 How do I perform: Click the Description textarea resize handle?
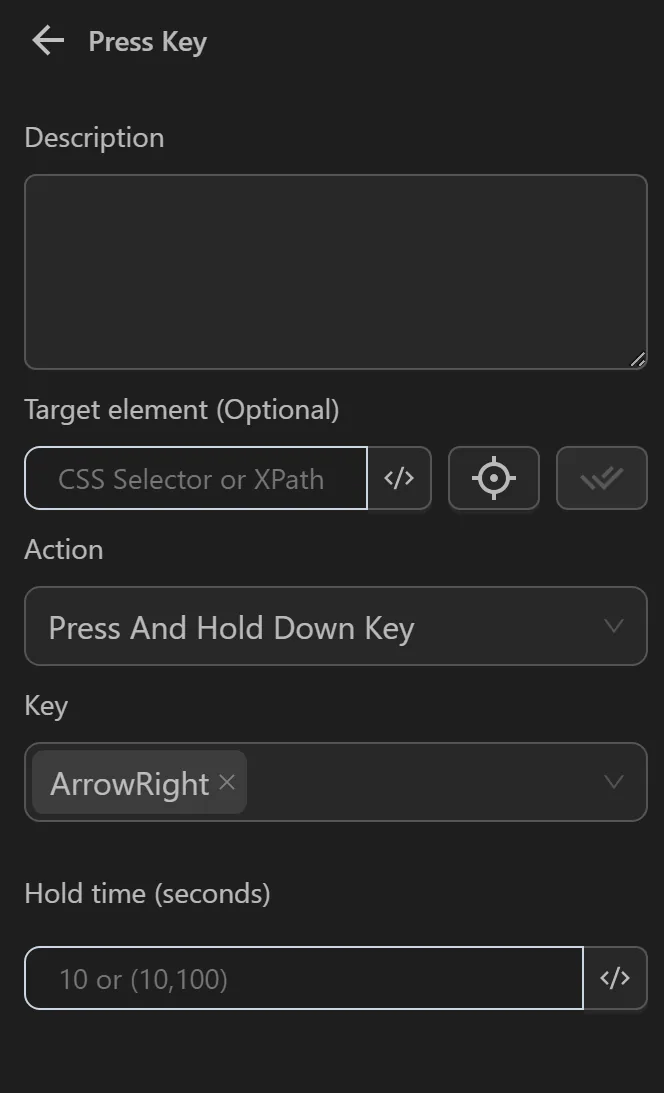pos(638,358)
